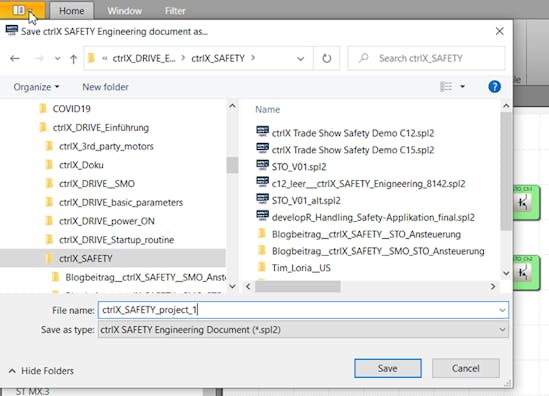Click the Forward navigation arrow
549x396 pixels.
coord(39,58)
